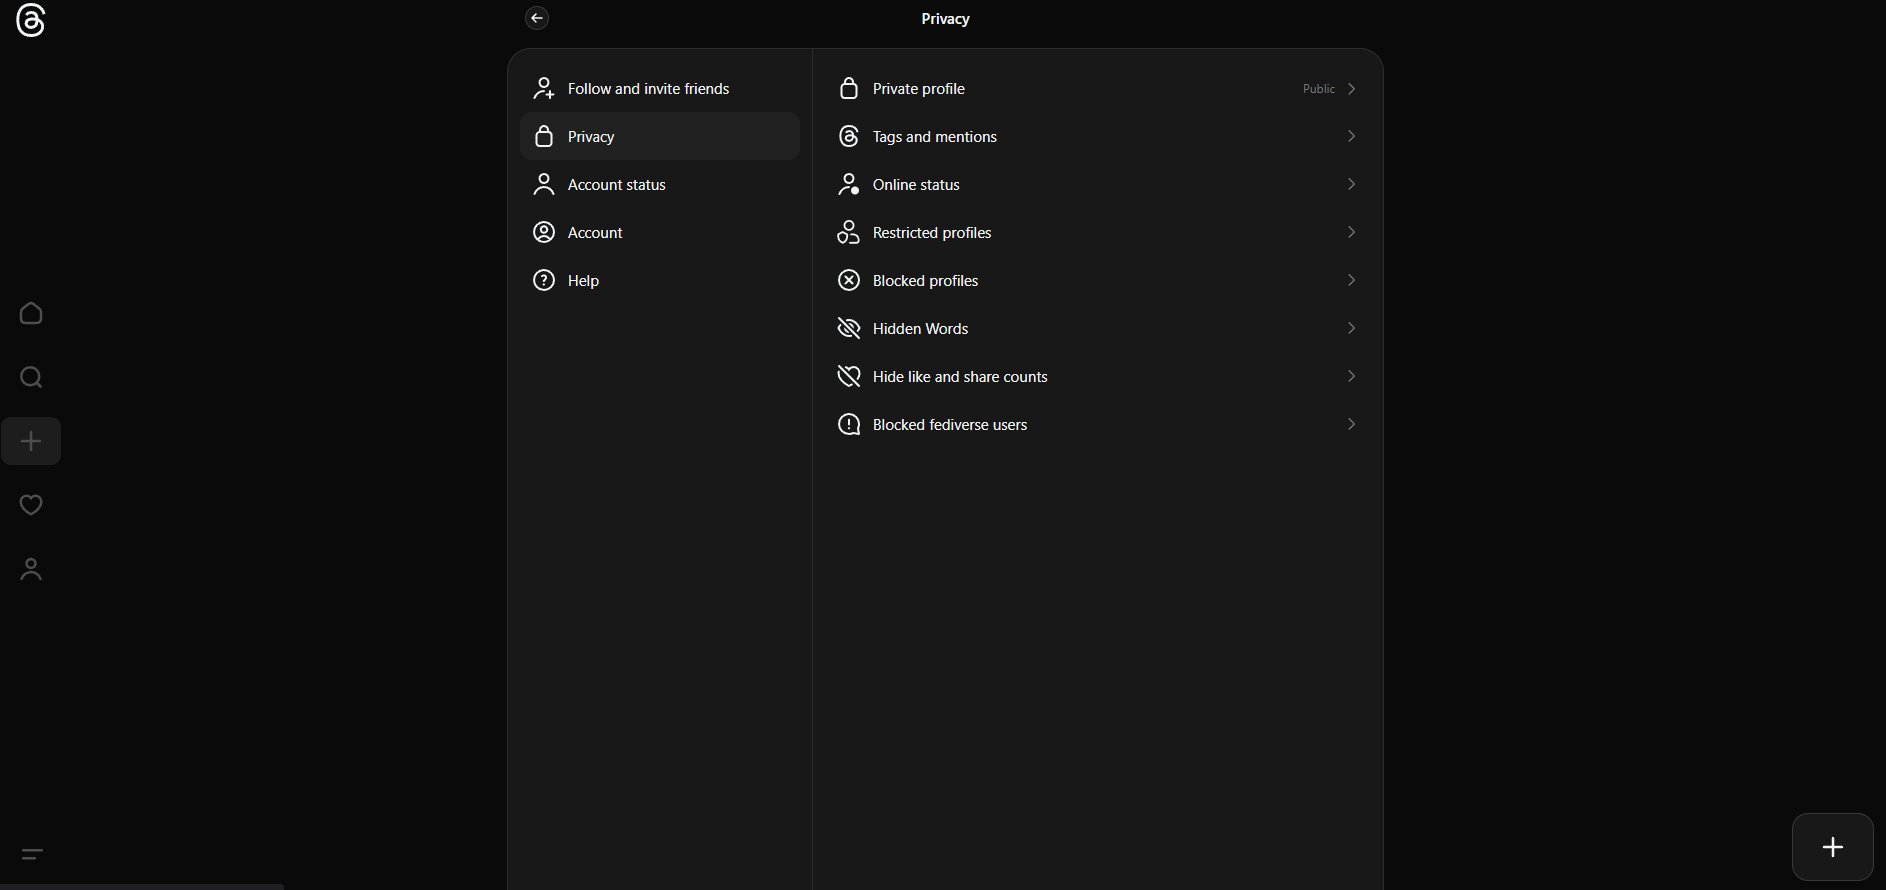Open the More menu icon at bottom left

click(32, 854)
